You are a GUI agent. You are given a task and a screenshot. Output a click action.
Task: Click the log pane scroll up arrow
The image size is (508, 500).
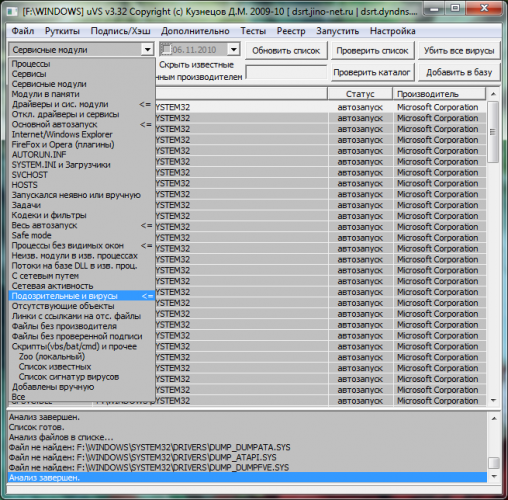[494, 418]
